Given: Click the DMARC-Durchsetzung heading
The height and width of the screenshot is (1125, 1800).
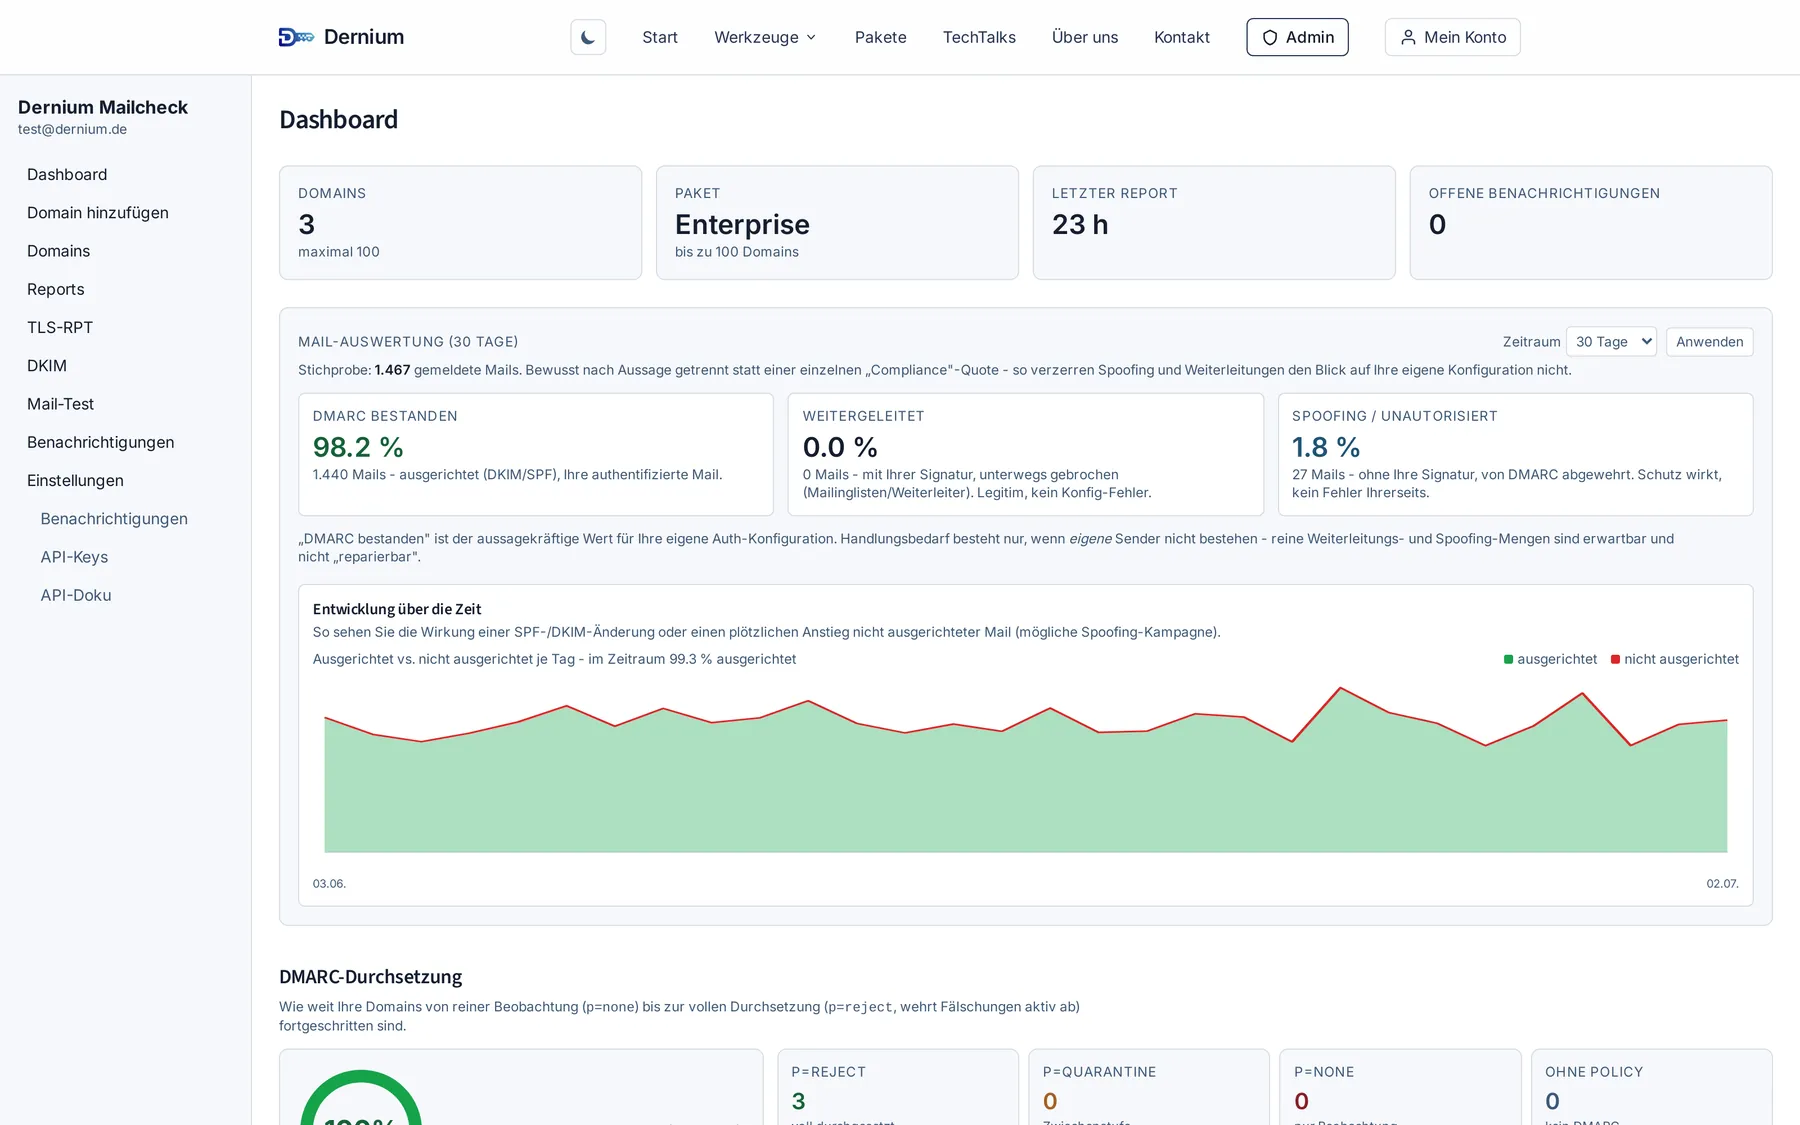Looking at the screenshot, I should click(x=370, y=977).
